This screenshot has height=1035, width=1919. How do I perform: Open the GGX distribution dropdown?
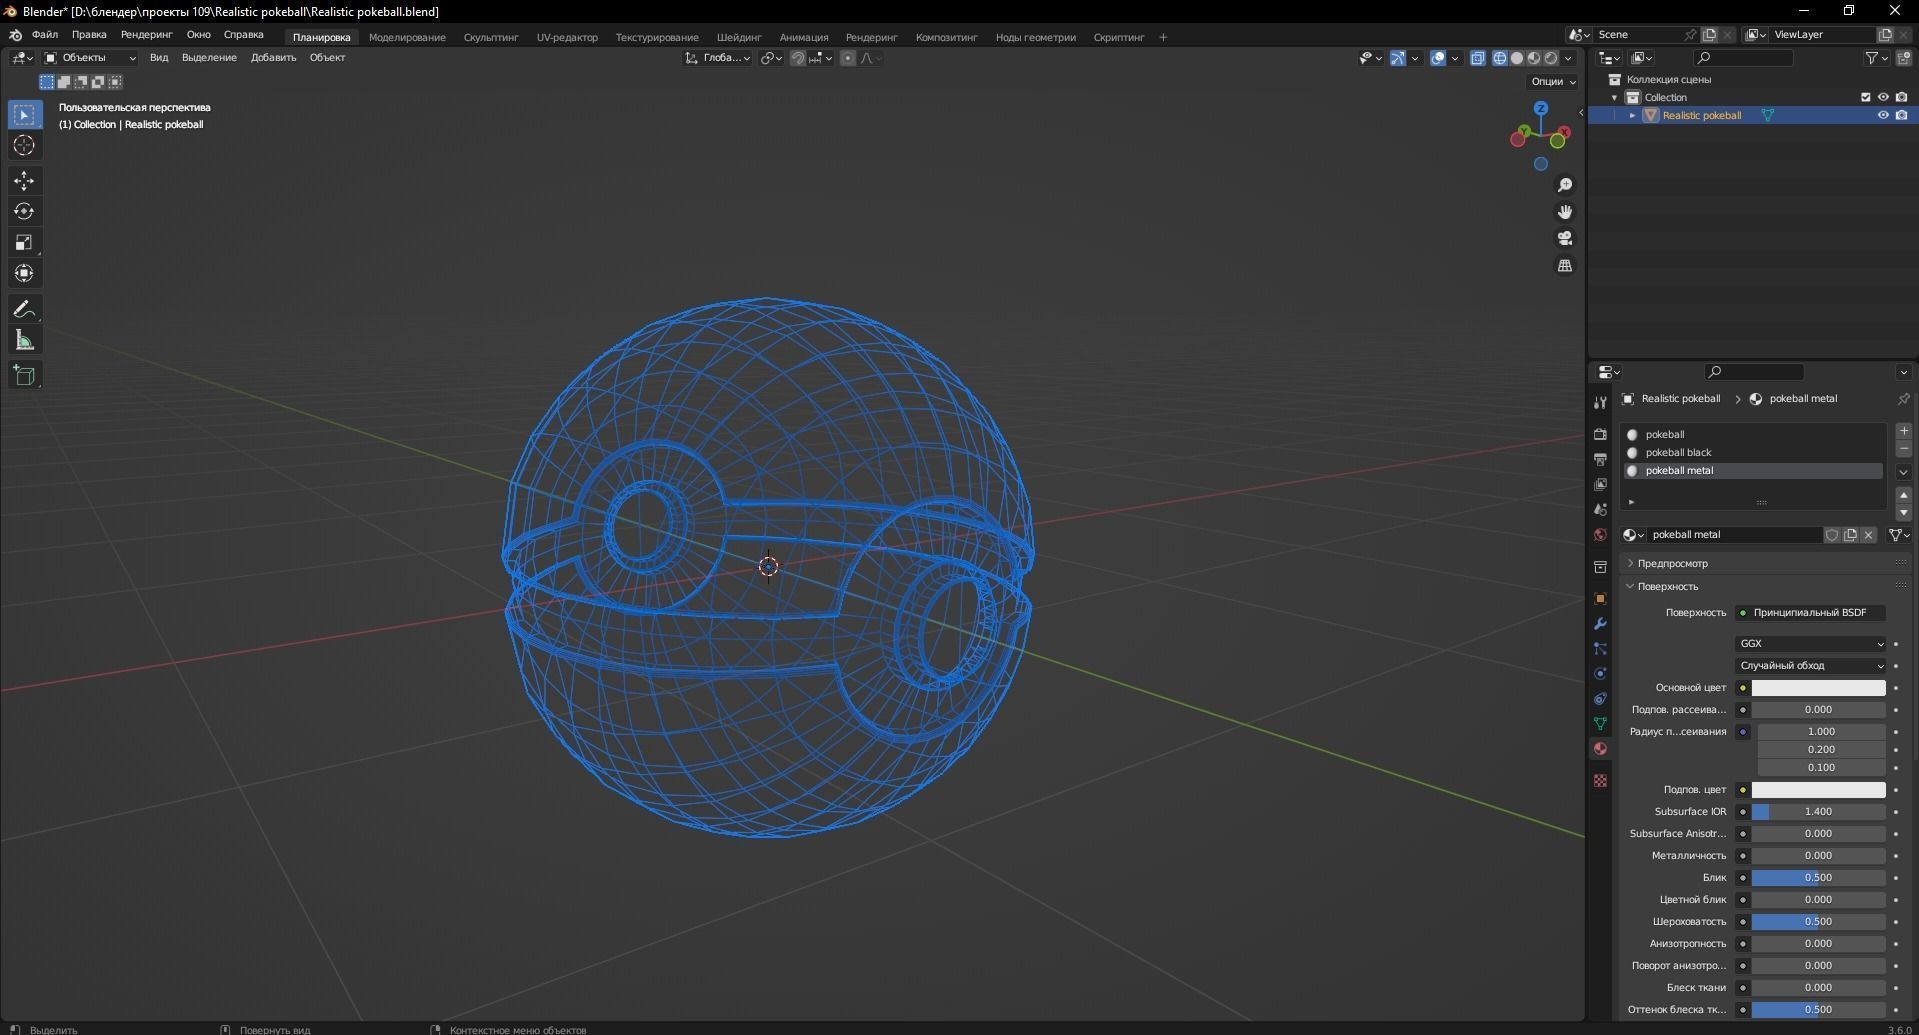click(x=1811, y=644)
